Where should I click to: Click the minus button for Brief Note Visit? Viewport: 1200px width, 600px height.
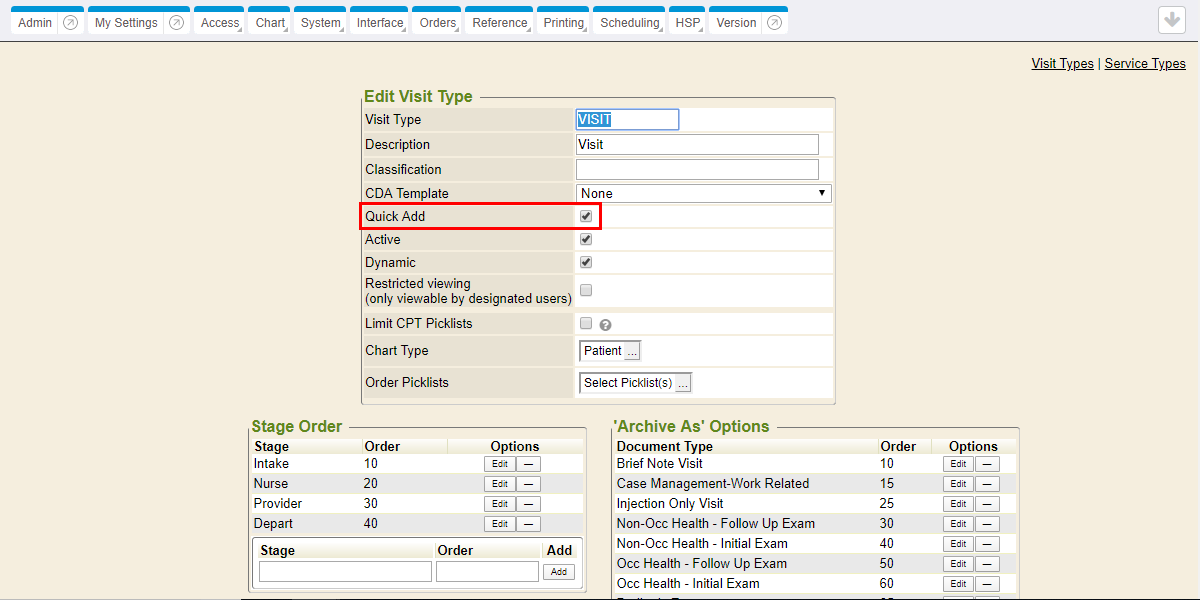[986, 464]
